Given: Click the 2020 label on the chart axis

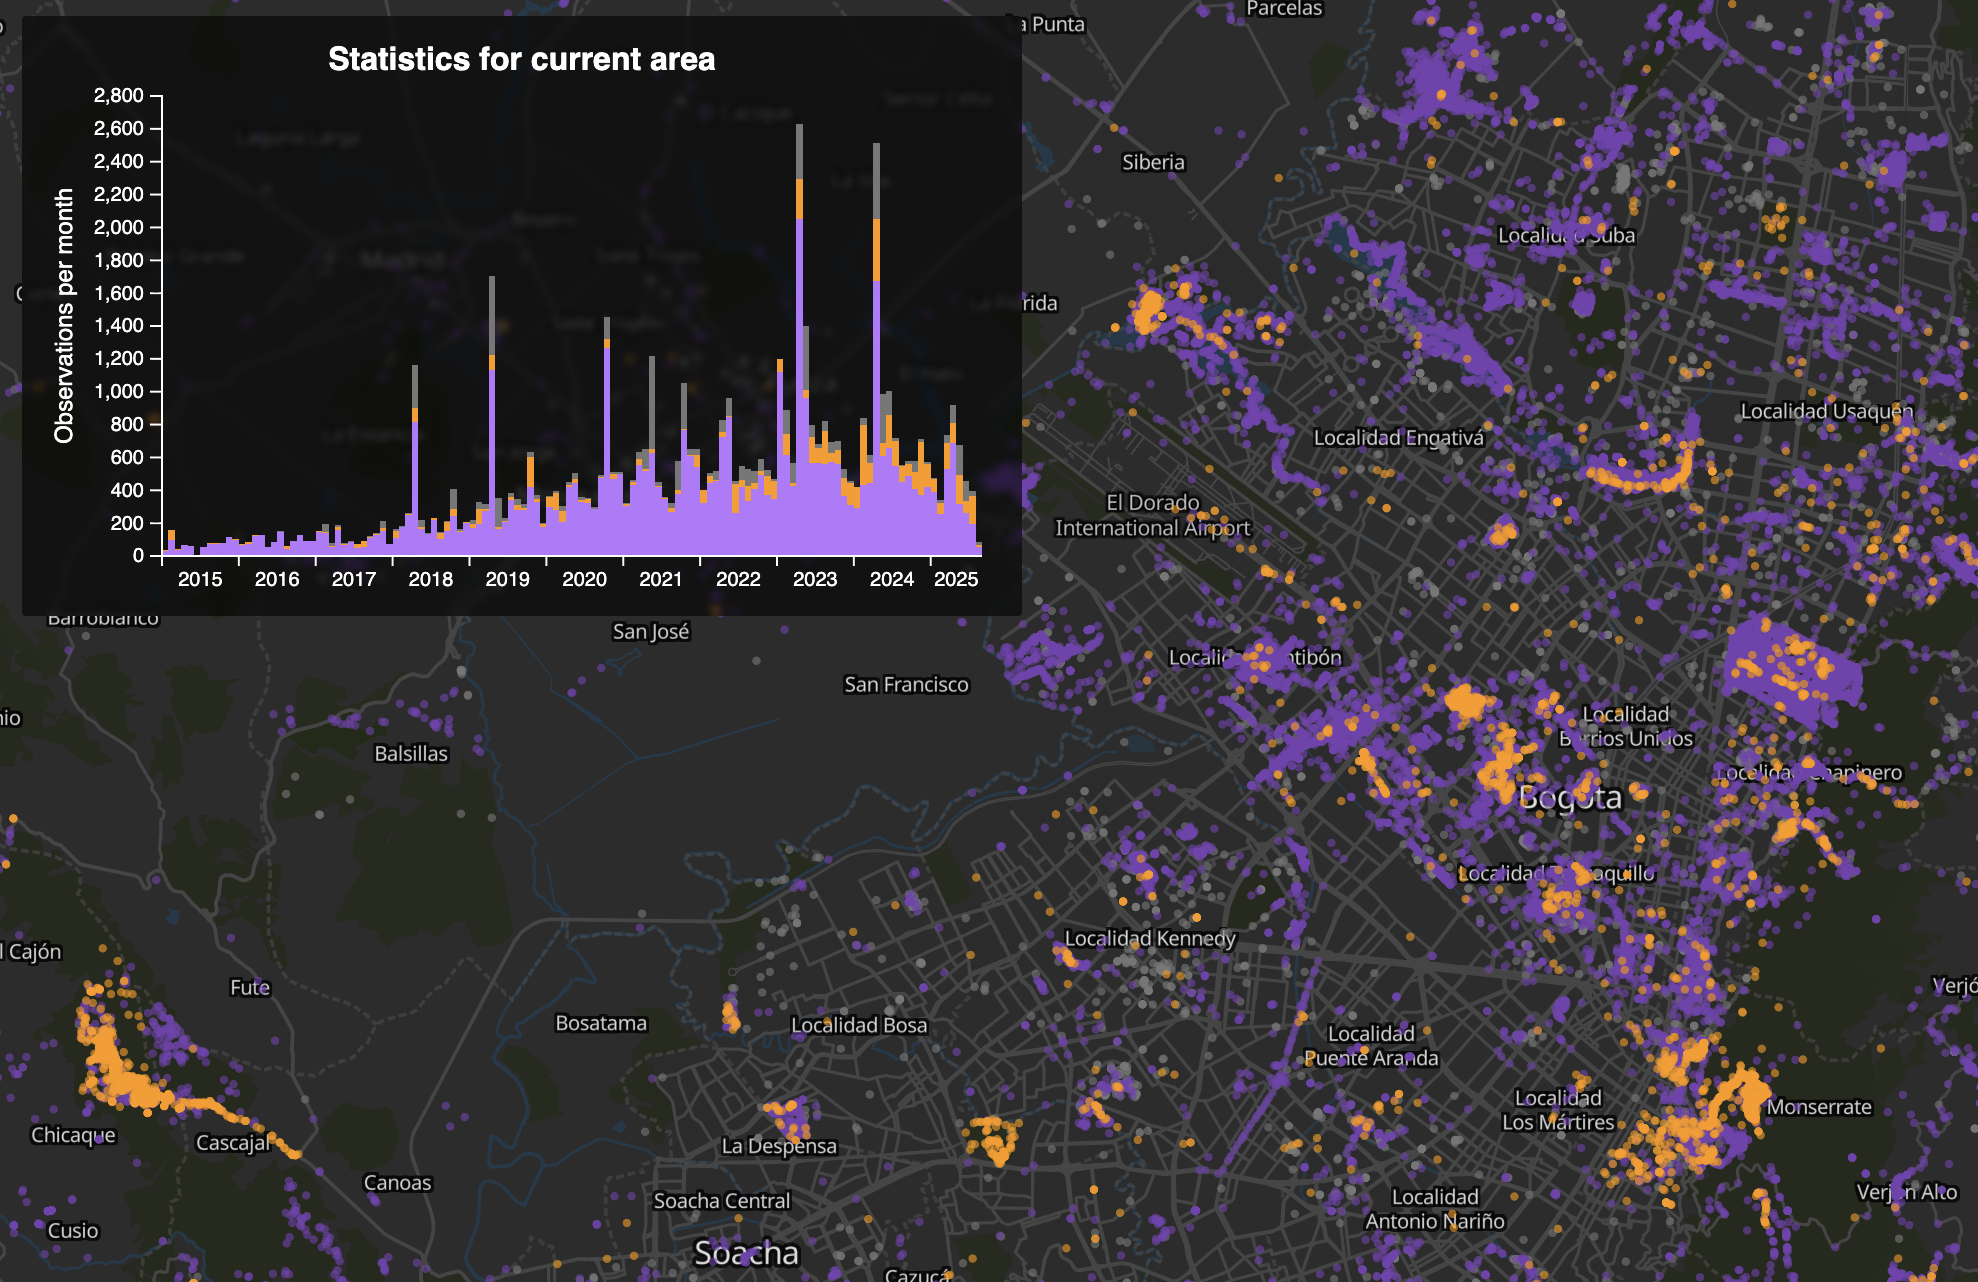Looking at the screenshot, I should (584, 579).
